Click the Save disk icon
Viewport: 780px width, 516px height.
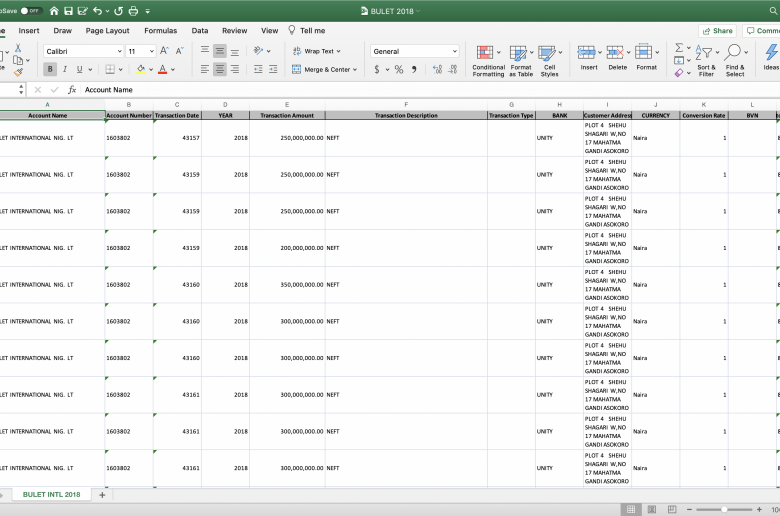[x=69, y=10]
